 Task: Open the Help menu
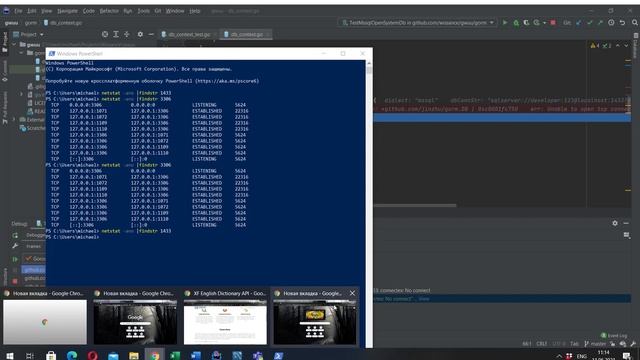pos(195,11)
